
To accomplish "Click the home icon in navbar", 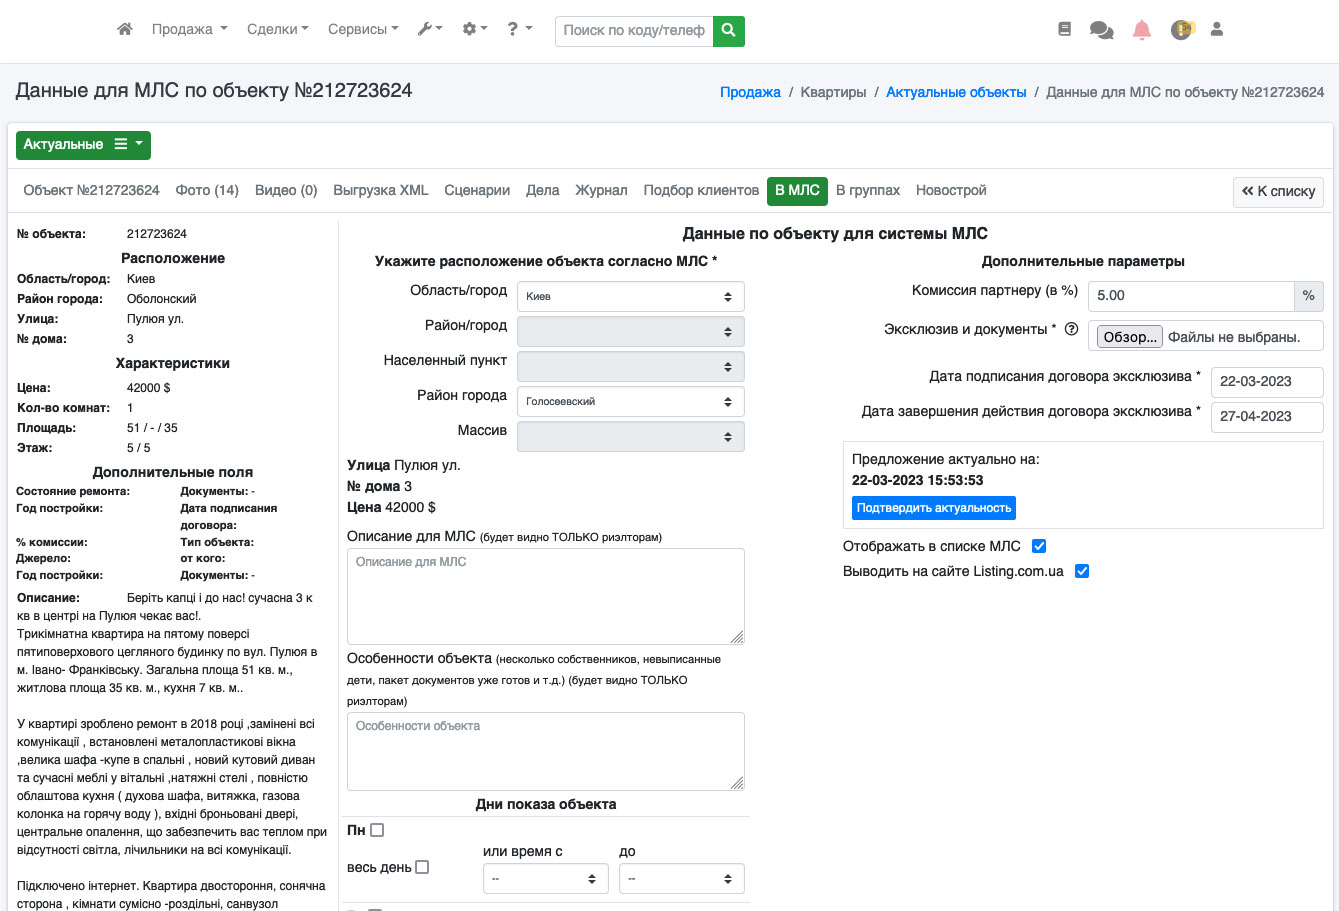I will point(125,30).
